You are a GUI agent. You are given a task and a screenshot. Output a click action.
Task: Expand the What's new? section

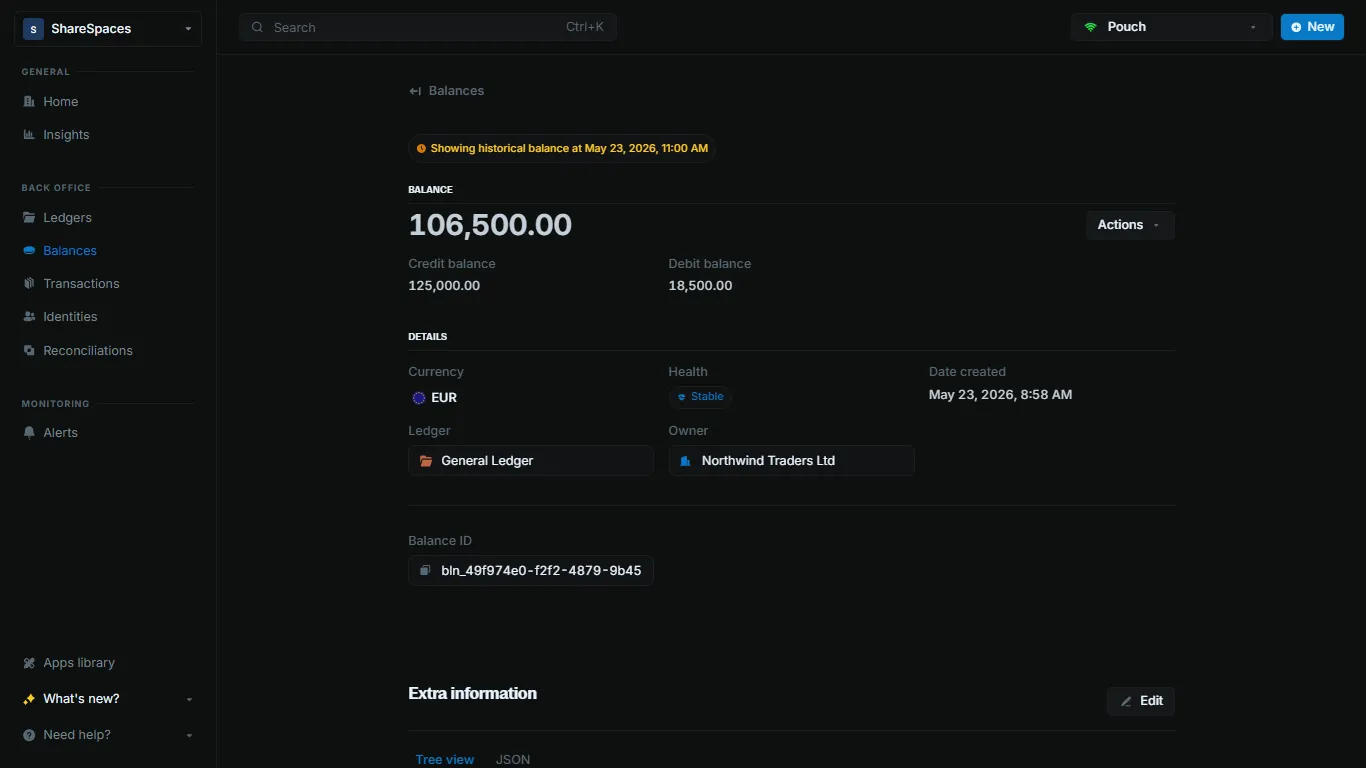click(108, 699)
